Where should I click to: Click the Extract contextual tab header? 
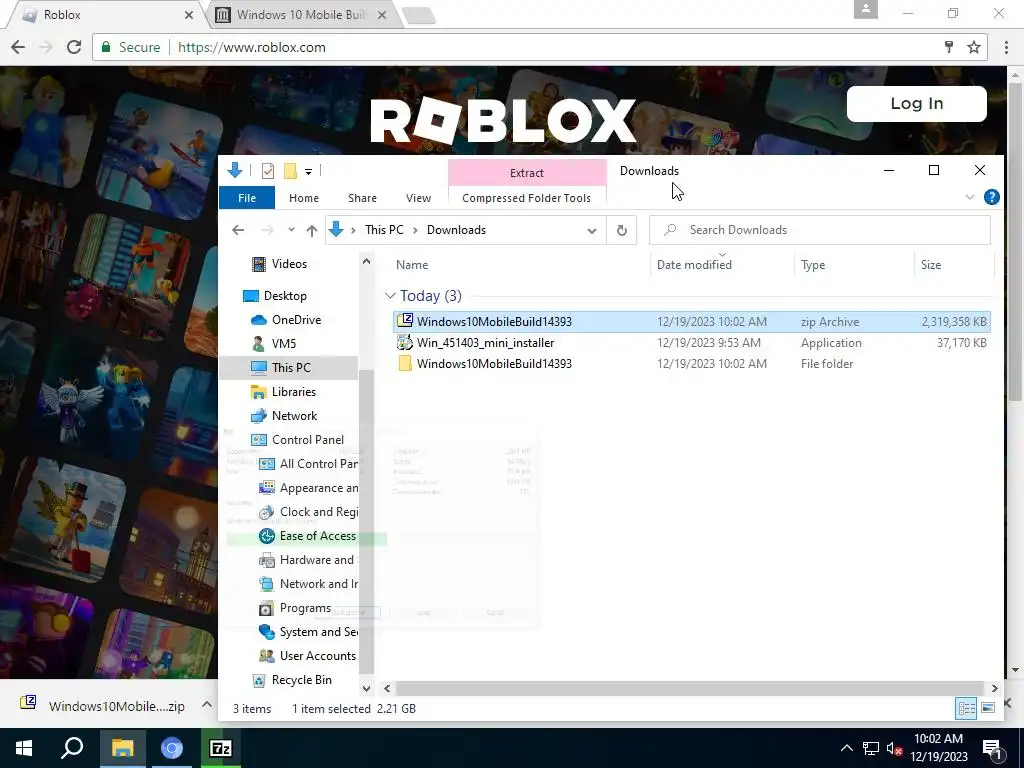[x=527, y=172]
